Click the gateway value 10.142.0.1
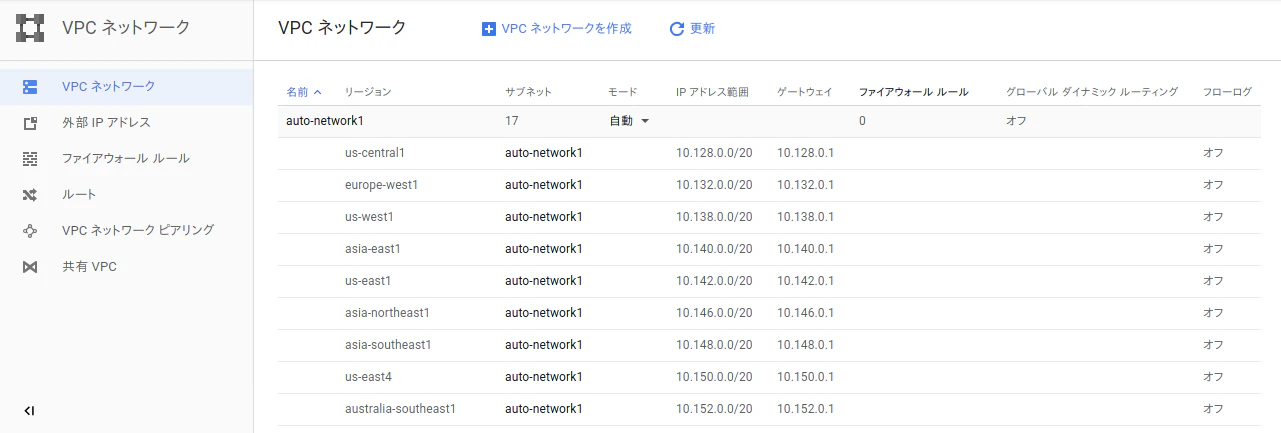The width and height of the screenshot is (1281, 433). coord(806,281)
